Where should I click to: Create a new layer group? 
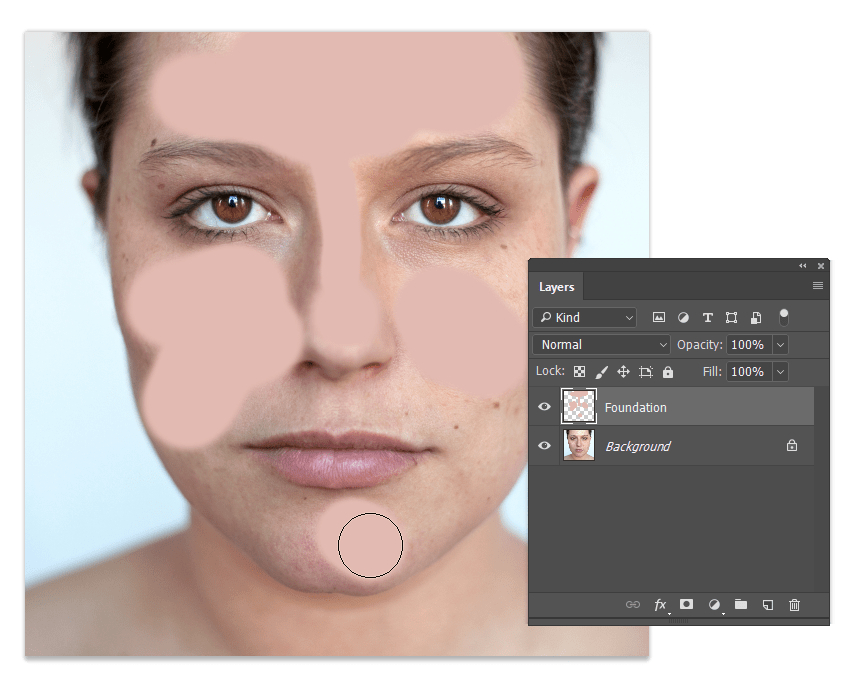[x=741, y=605]
